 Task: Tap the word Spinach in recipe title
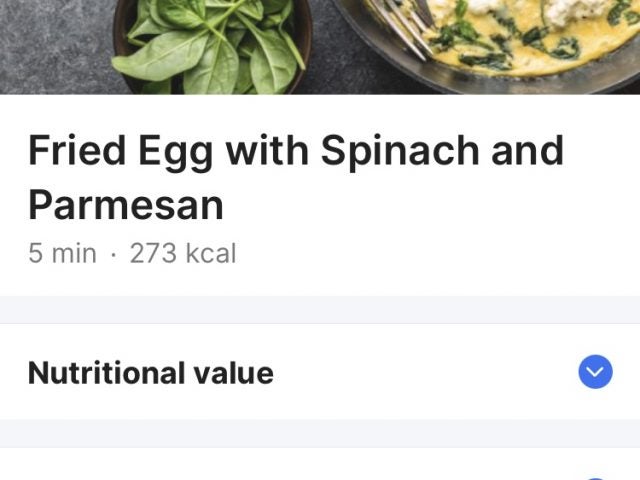tap(398, 151)
